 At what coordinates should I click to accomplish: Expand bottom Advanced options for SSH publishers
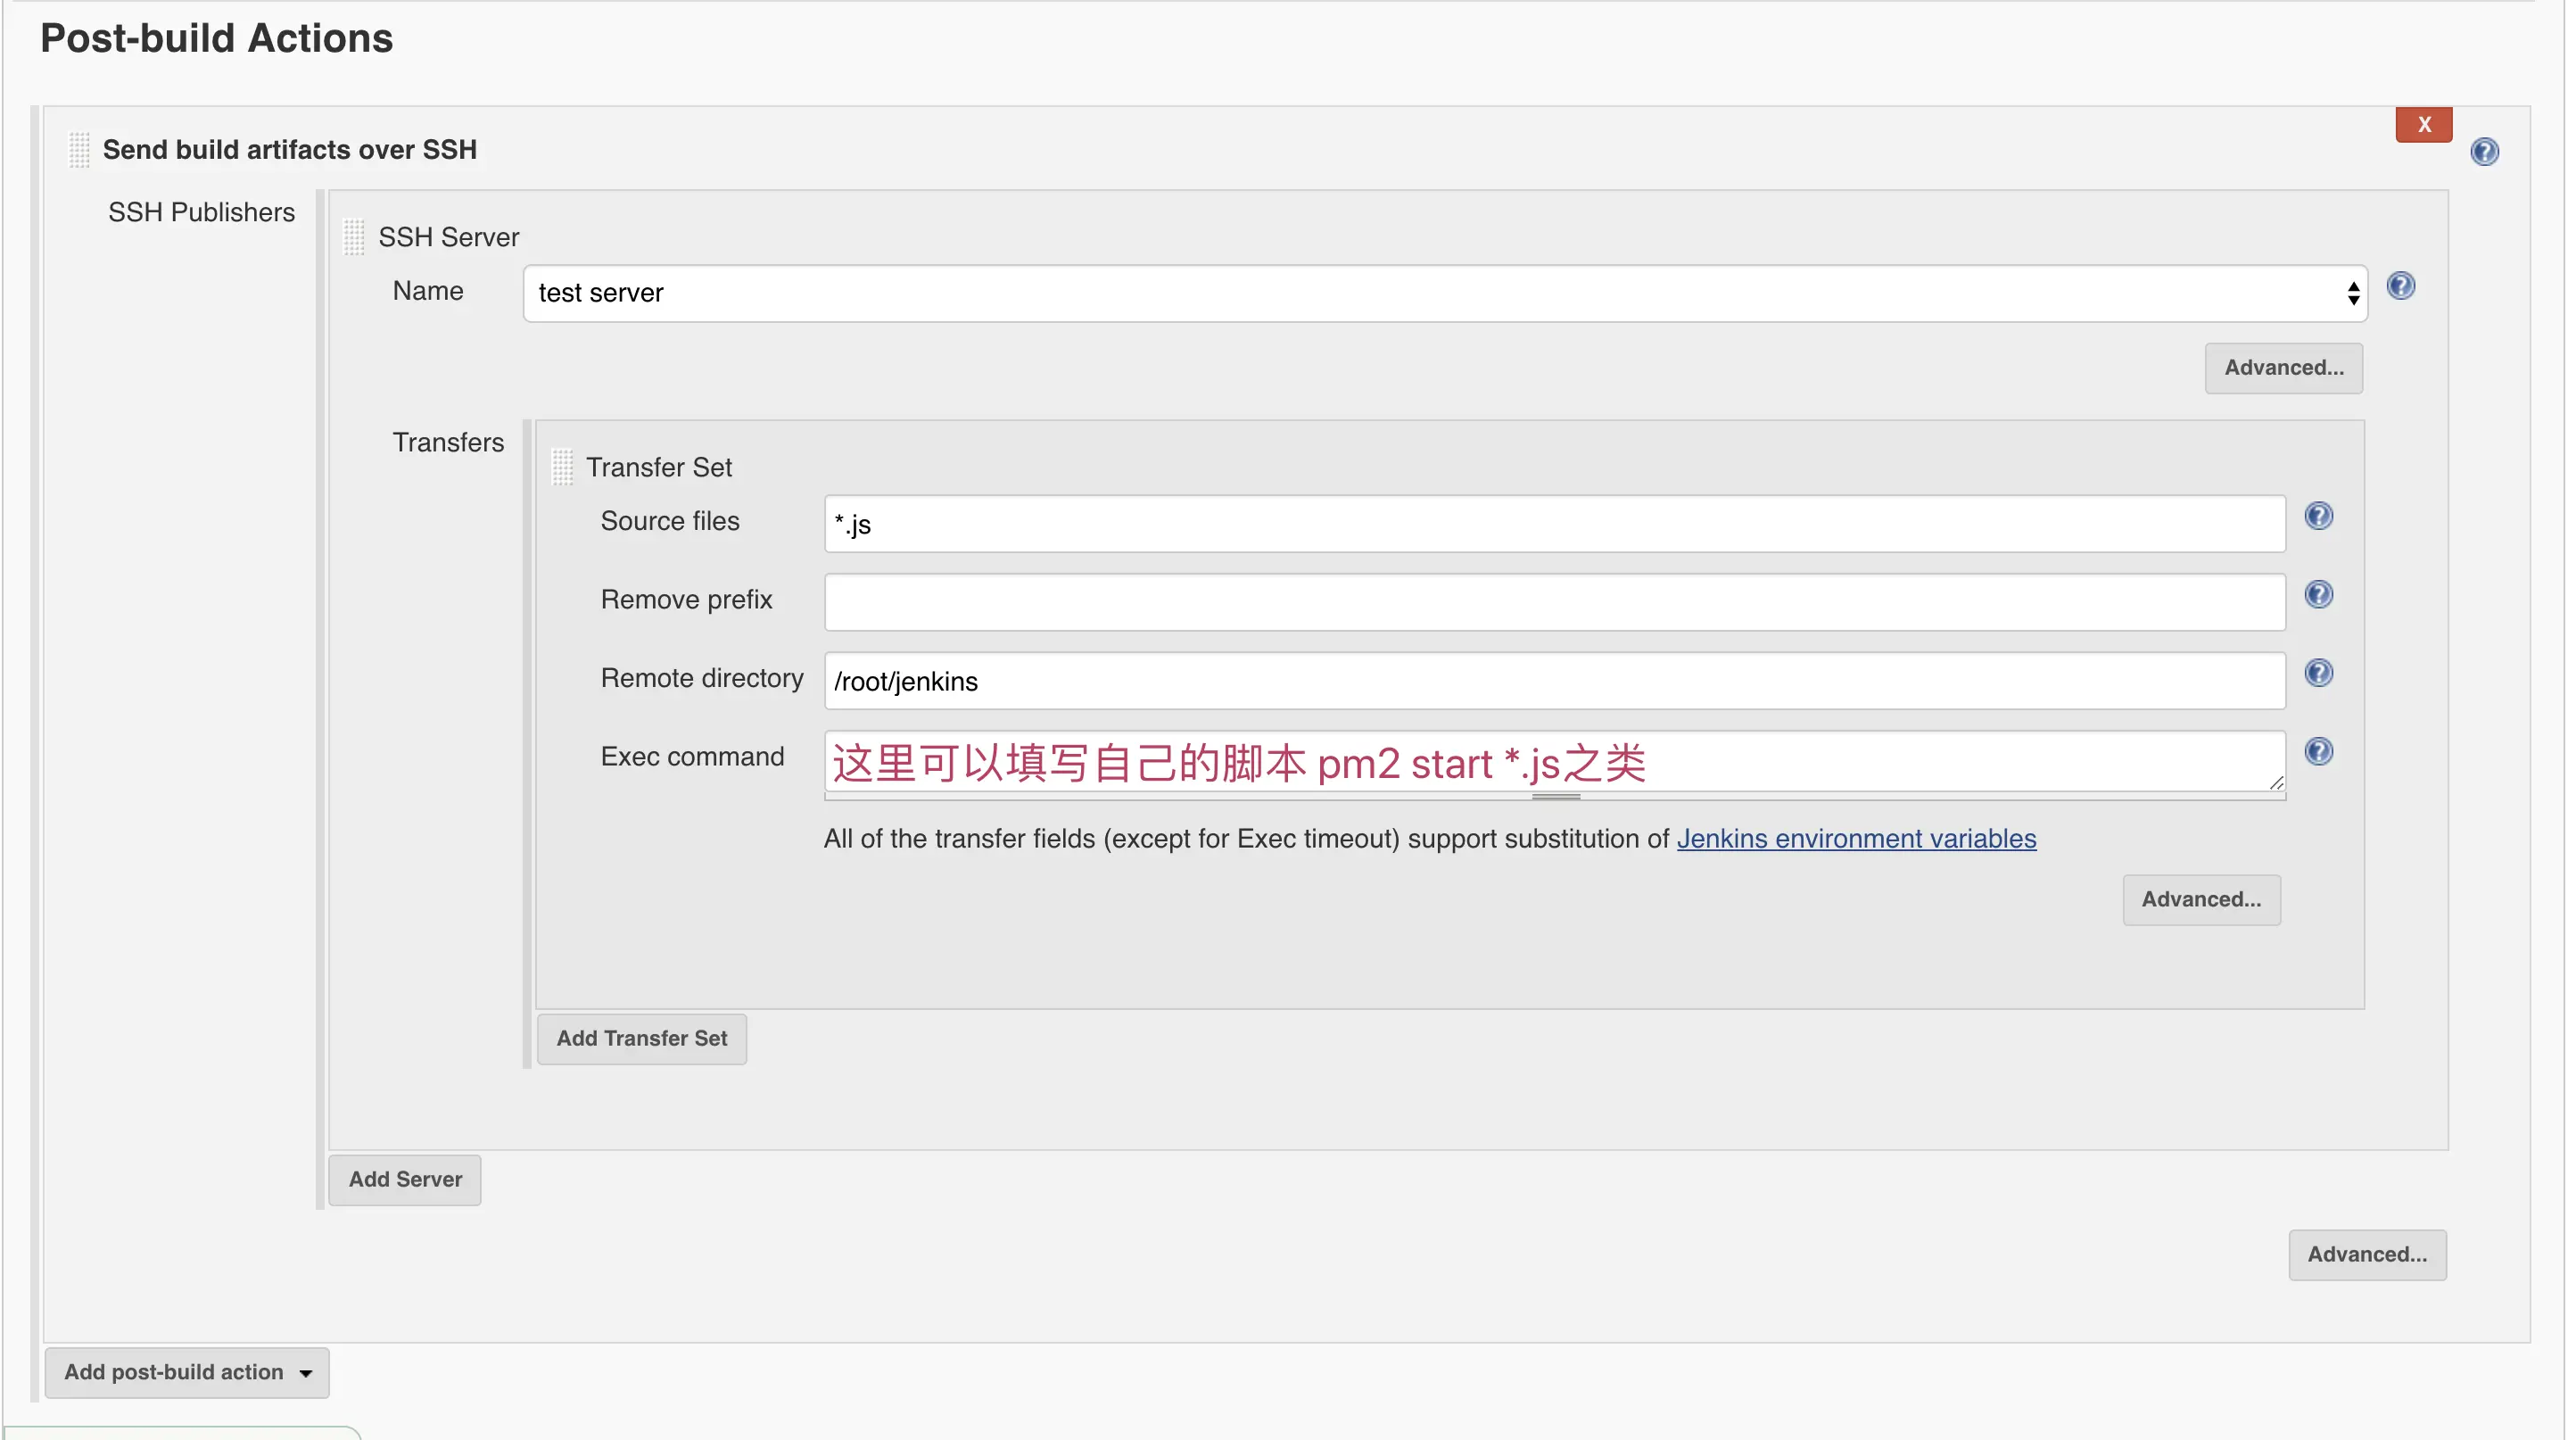pos(2366,1254)
